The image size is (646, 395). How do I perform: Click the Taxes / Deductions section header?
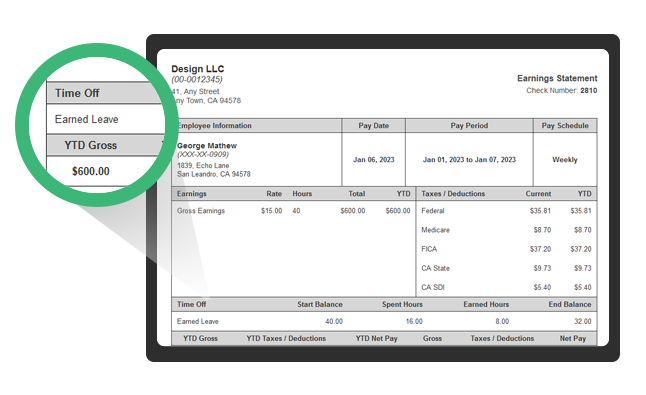coord(453,194)
